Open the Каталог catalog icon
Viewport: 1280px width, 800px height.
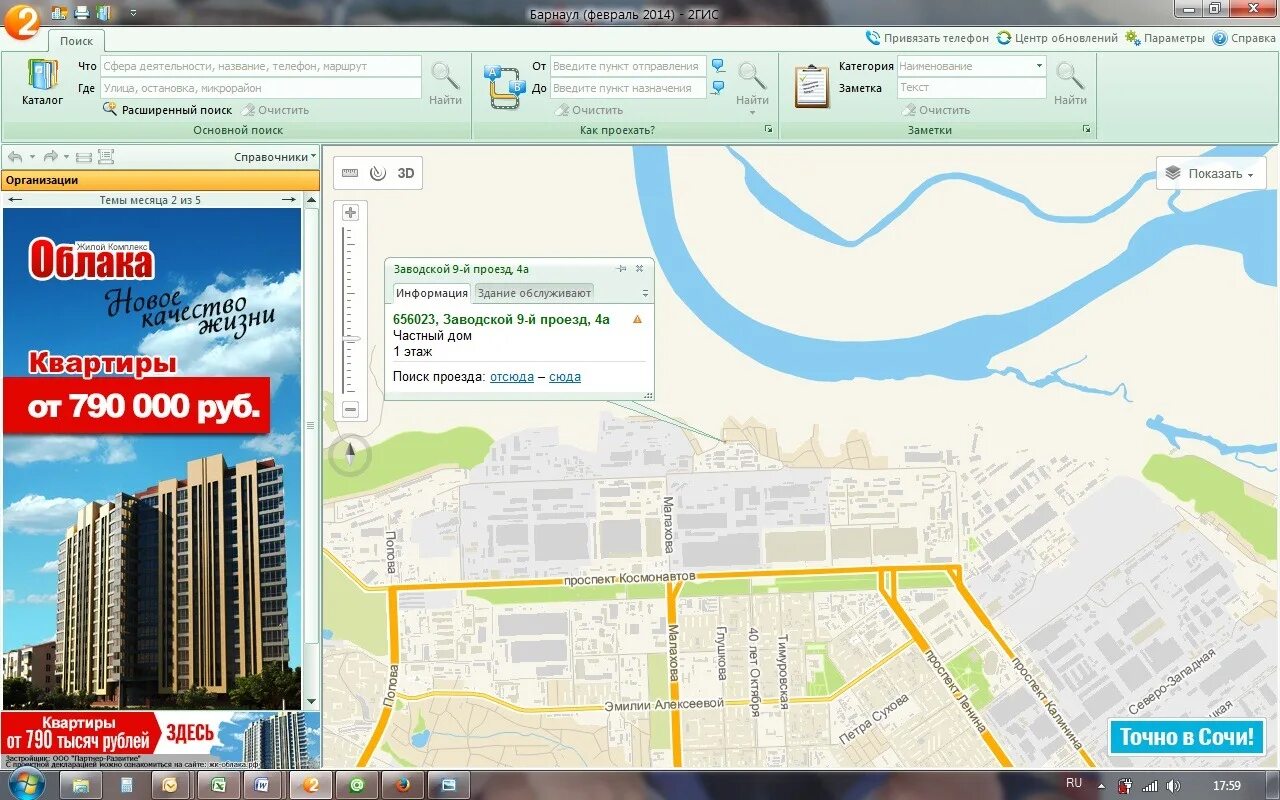[x=42, y=82]
